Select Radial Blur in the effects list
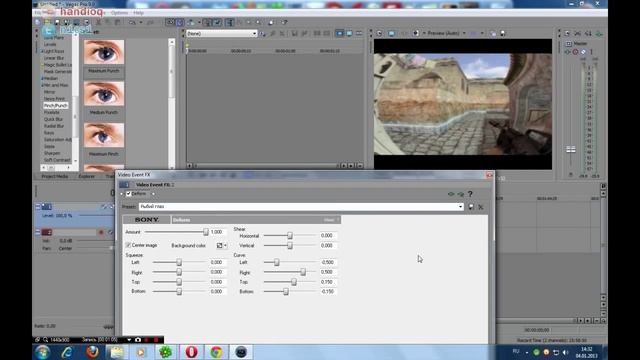Viewport: 640px width, 360px height. 54,126
